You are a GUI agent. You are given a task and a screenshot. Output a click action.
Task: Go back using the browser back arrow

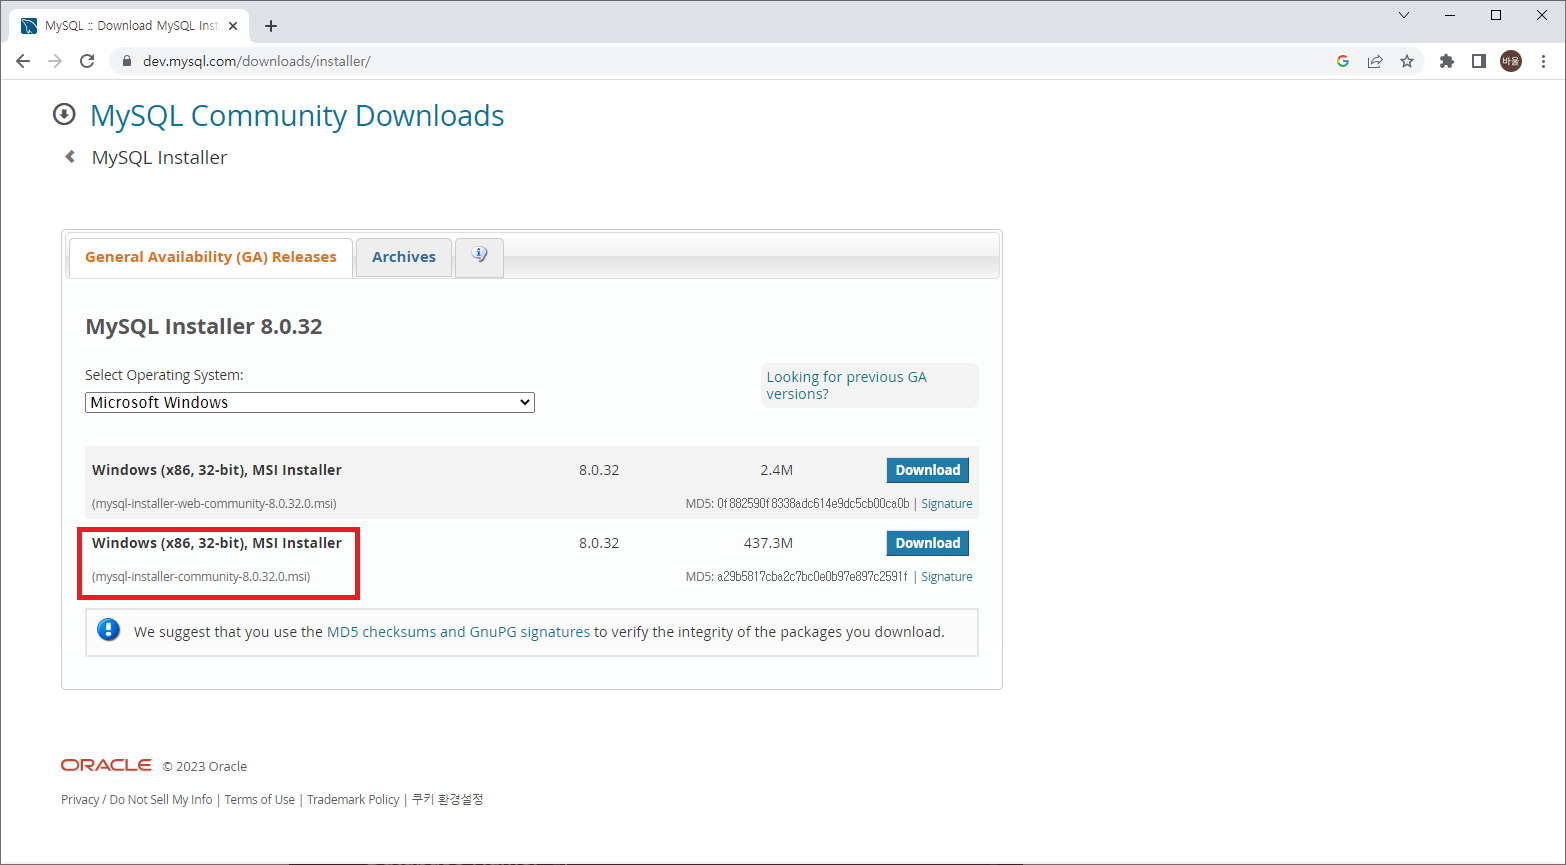23,61
